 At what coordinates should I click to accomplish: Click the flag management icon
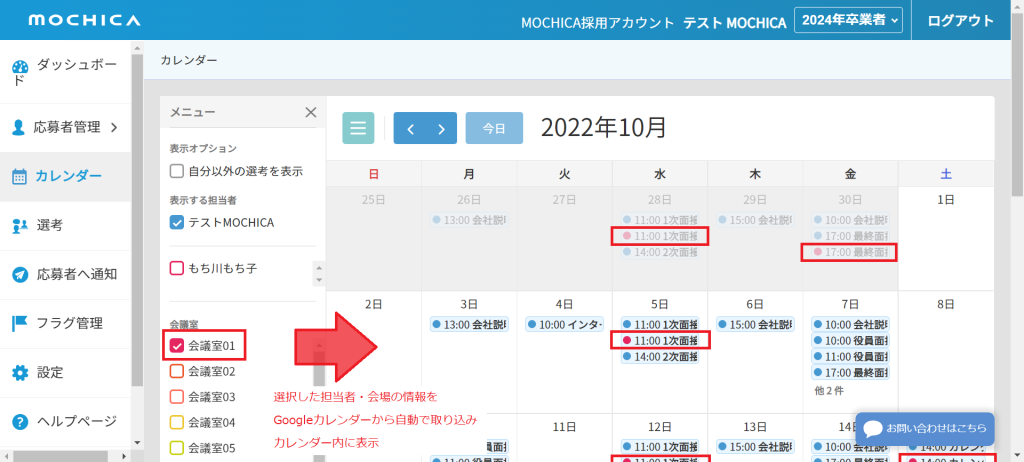click(19, 323)
